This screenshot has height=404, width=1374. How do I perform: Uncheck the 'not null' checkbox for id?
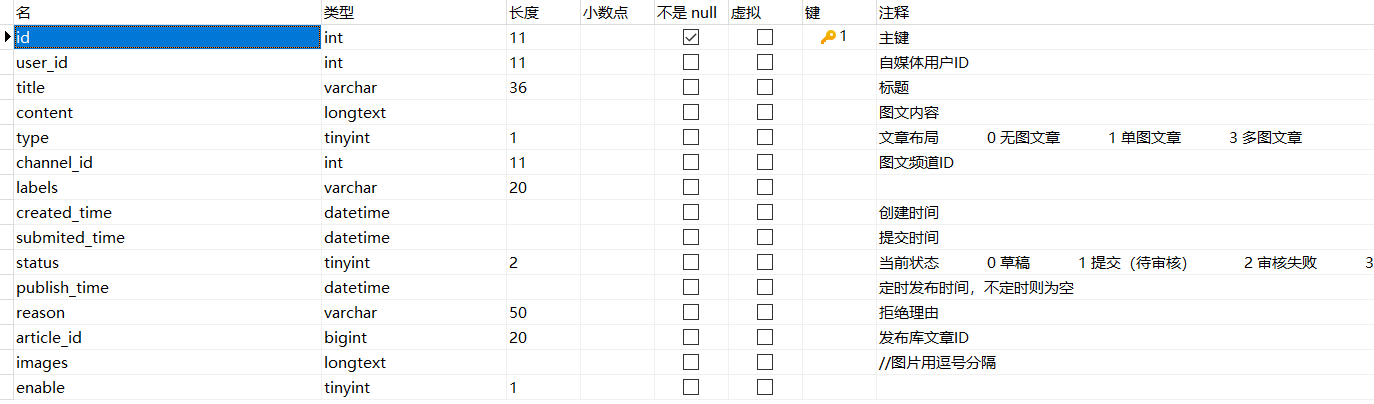pos(690,38)
